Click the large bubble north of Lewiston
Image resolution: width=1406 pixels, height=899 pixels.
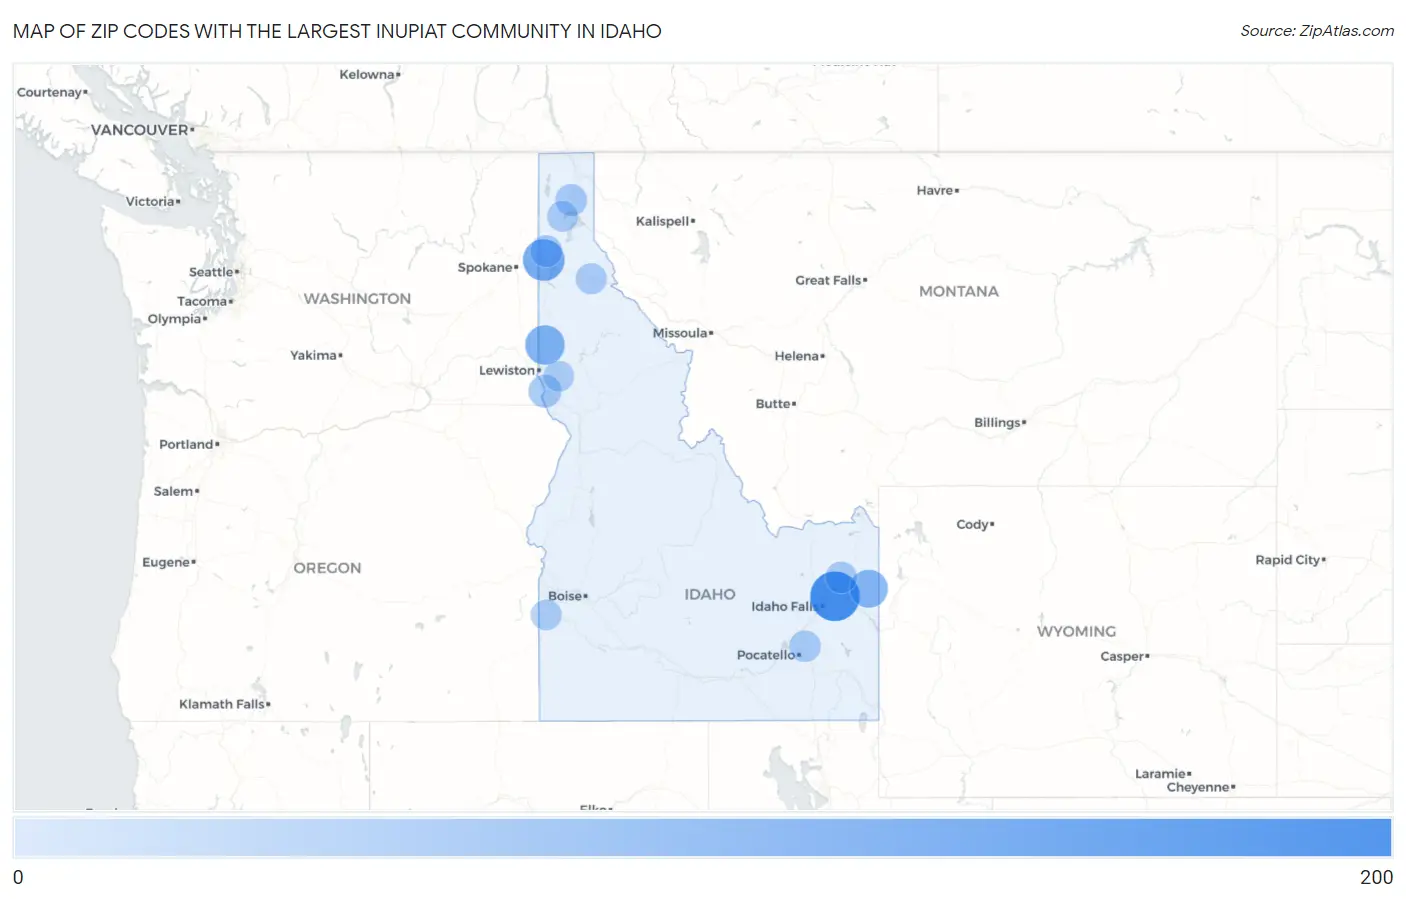click(x=545, y=345)
